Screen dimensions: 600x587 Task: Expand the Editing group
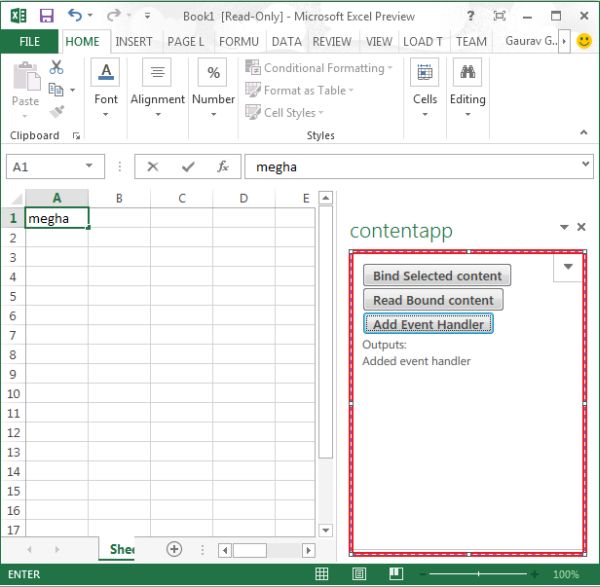click(468, 88)
